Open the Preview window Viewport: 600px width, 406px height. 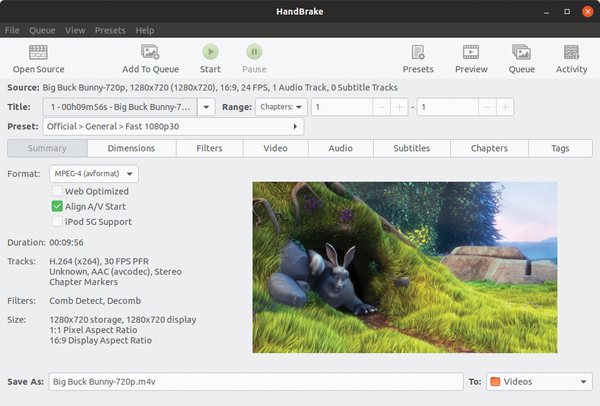point(471,59)
